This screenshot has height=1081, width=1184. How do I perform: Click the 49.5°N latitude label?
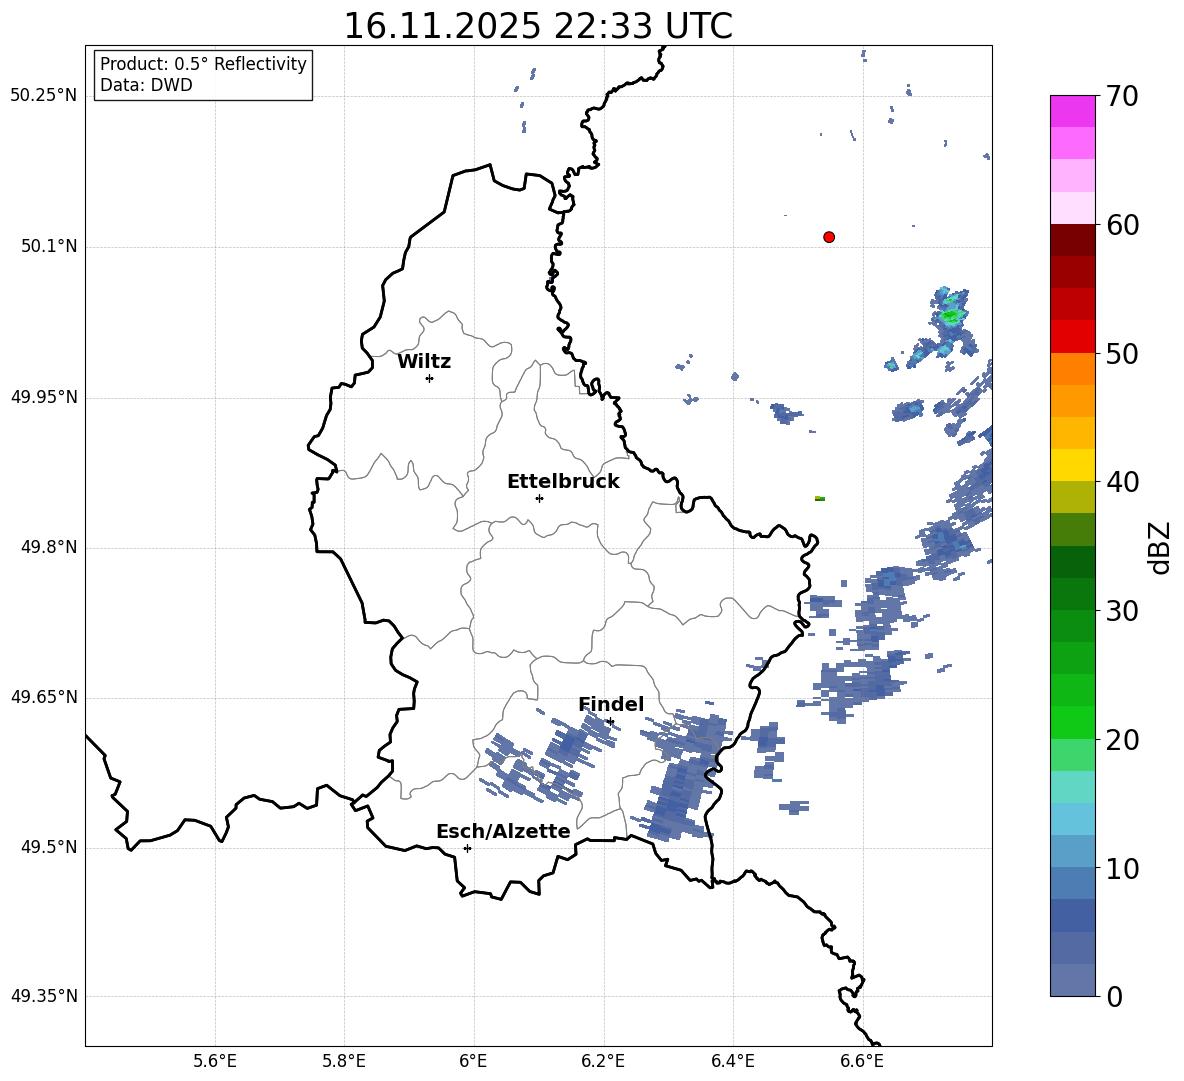(49, 846)
